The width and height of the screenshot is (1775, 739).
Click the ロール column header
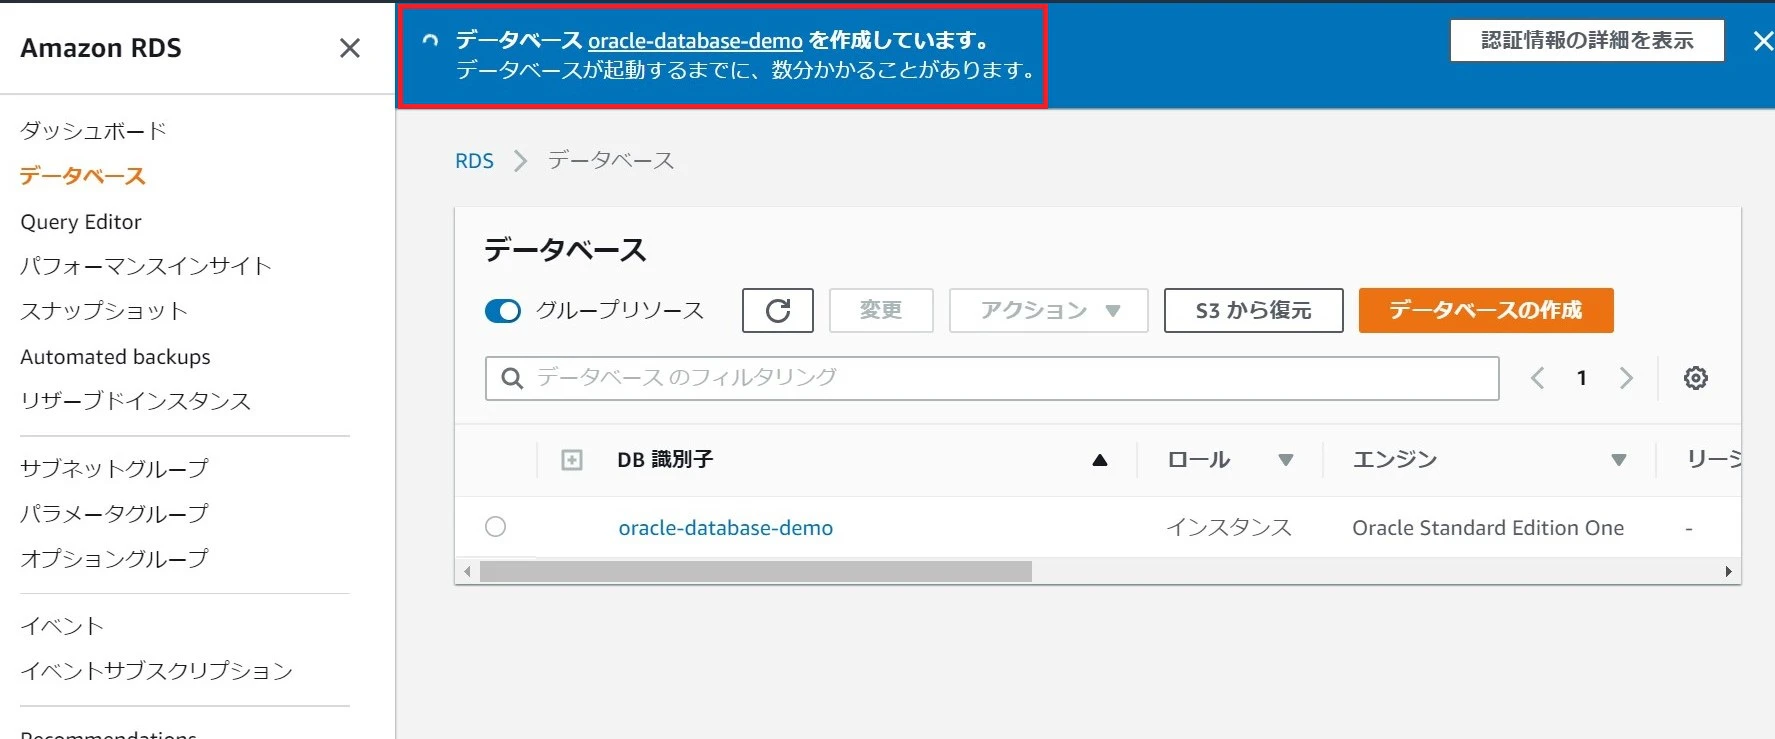1199,460
